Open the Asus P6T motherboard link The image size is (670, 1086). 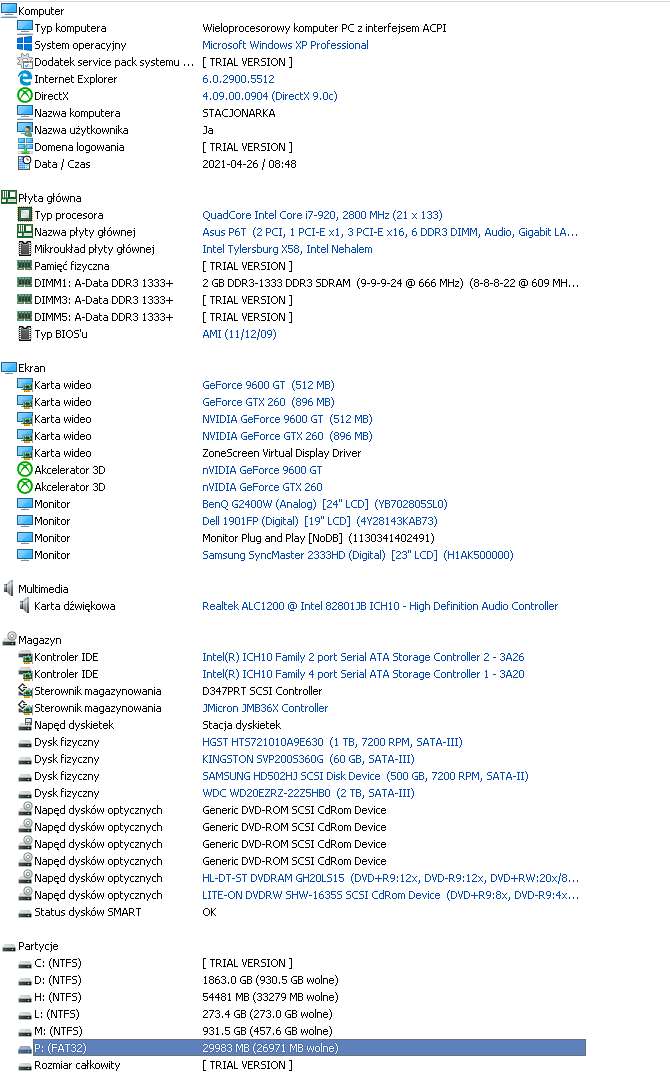coord(390,232)
